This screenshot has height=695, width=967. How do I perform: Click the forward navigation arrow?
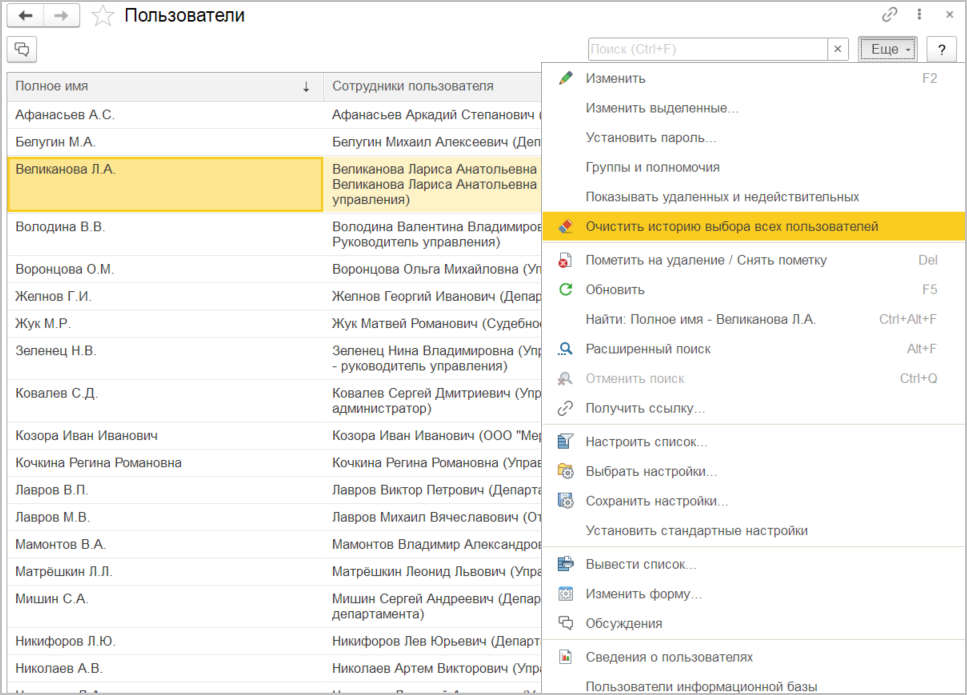pyautogui.click(x=62, y=16)
